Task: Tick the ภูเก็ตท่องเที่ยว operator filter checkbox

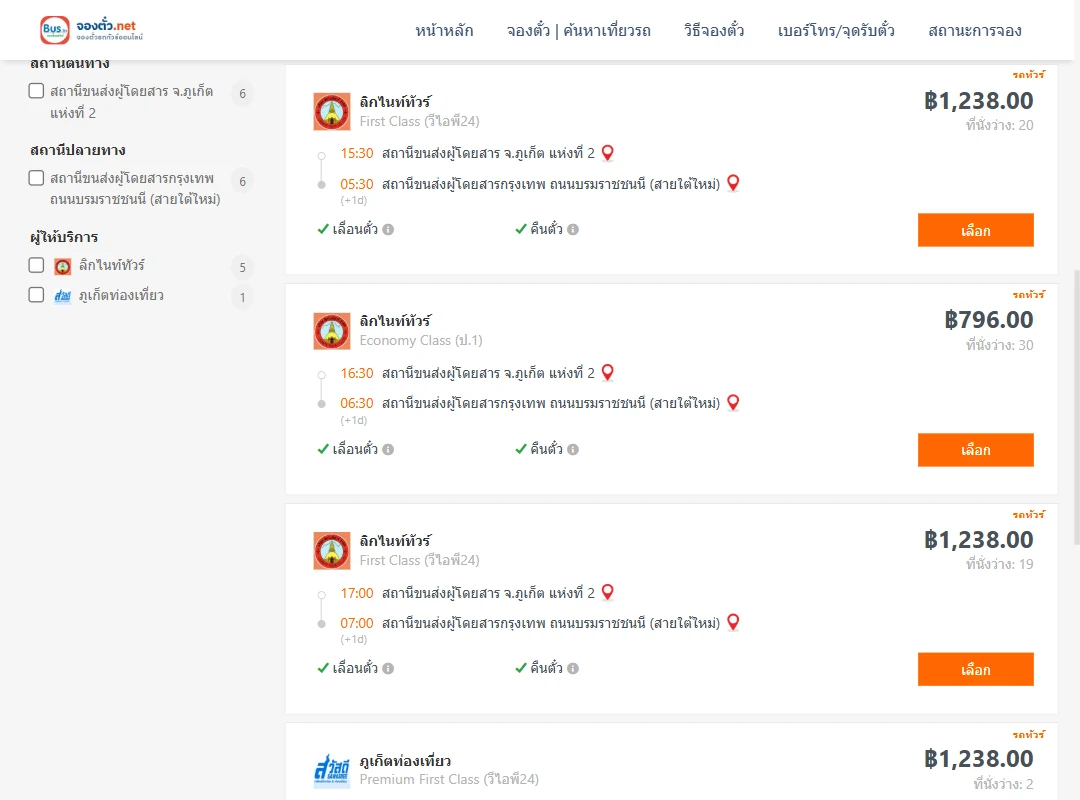Action: [x=37, y=295]
